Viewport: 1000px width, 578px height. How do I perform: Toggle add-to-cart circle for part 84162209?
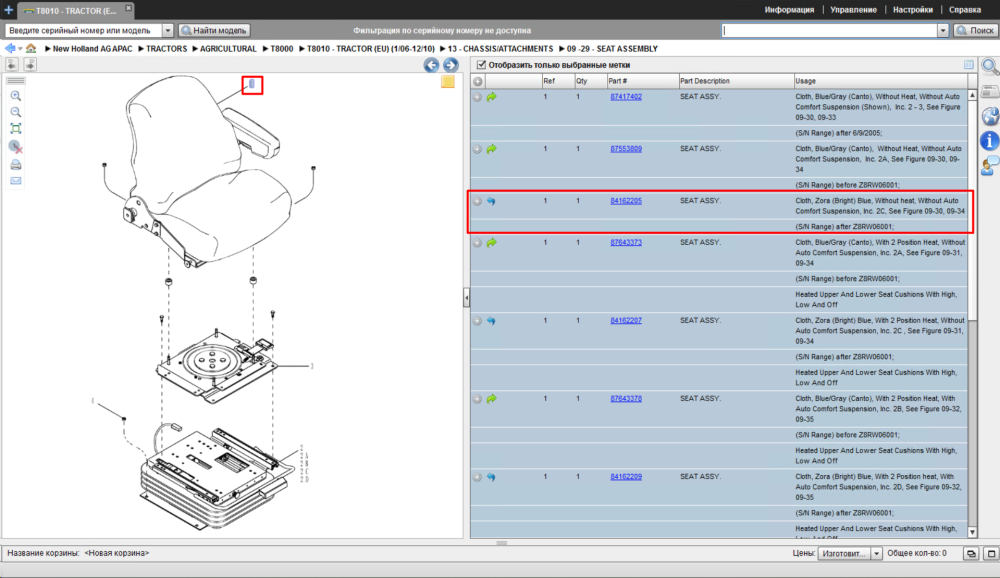[x=477, y=477]
